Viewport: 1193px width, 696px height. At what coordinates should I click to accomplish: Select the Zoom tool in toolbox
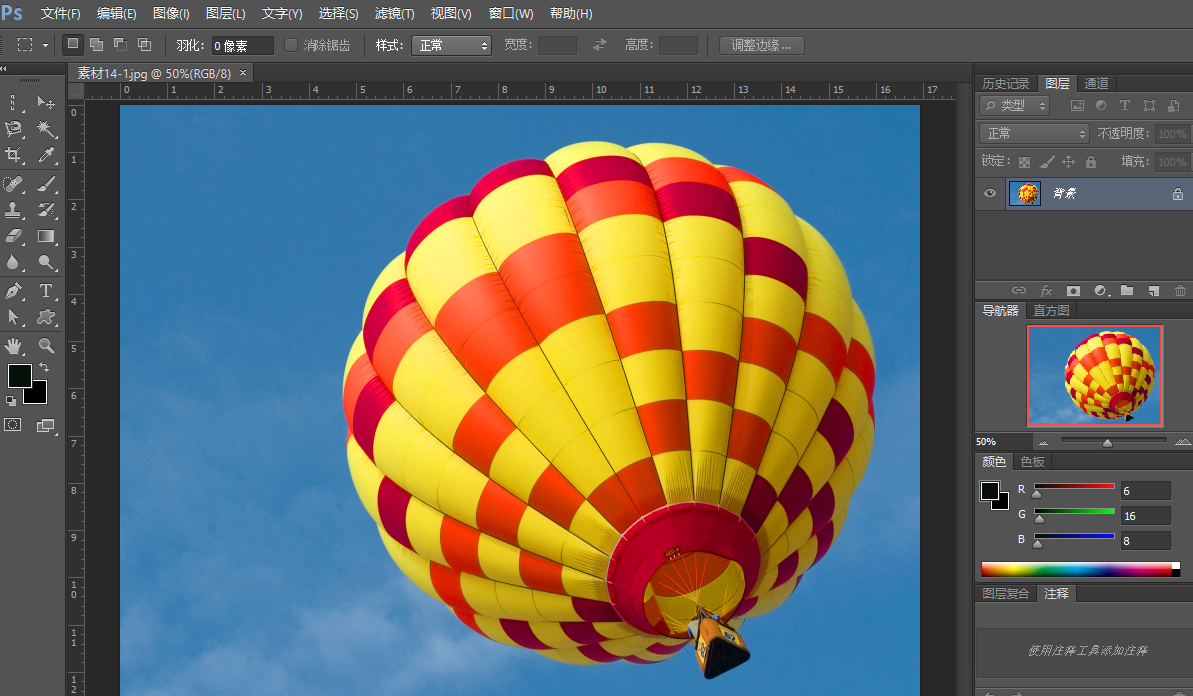(x=46, y=345)
